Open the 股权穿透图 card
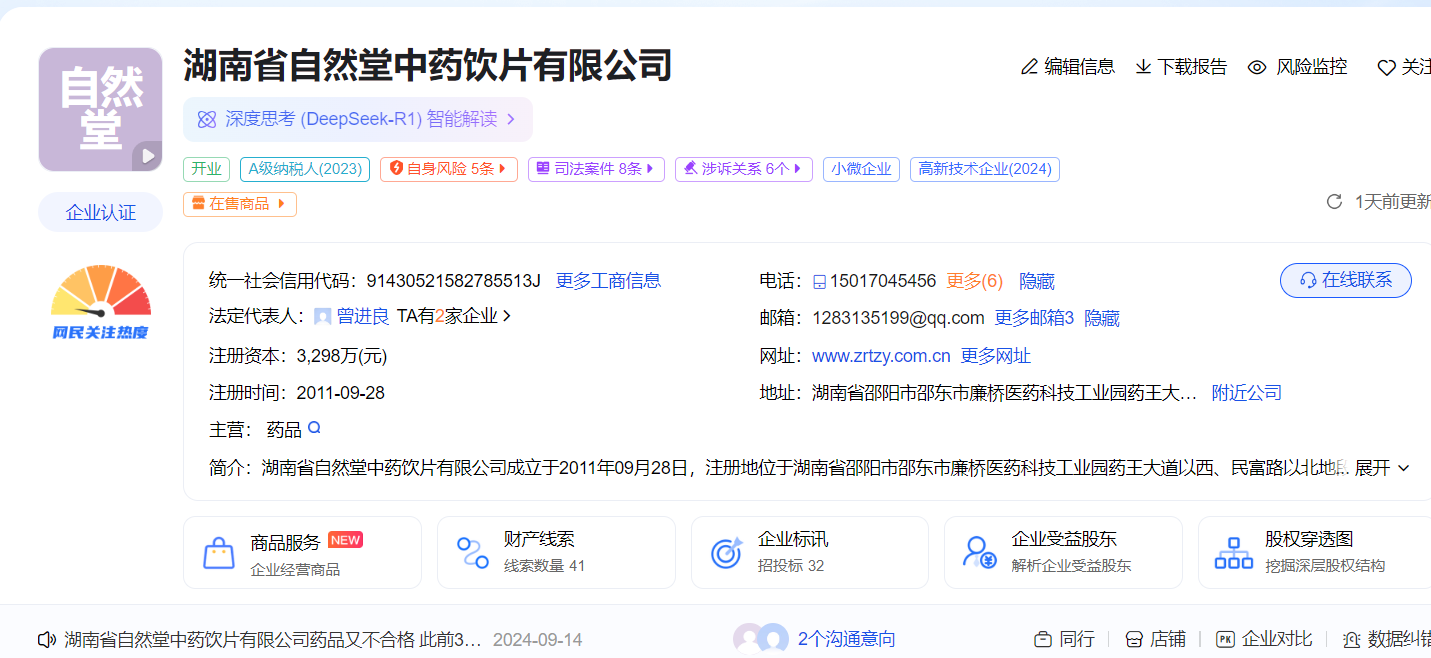This screenshot has height=658, width=1431. (x=1314, y=552)
